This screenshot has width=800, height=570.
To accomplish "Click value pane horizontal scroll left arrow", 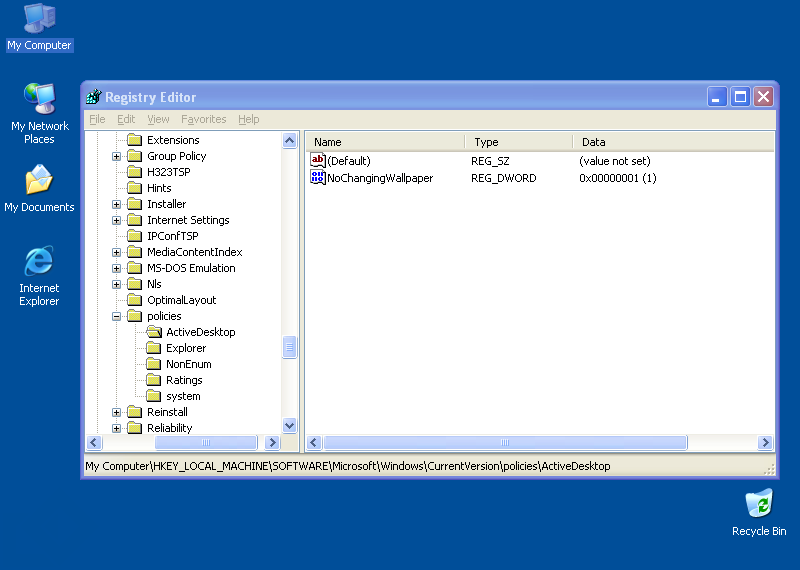I will 314,442.
